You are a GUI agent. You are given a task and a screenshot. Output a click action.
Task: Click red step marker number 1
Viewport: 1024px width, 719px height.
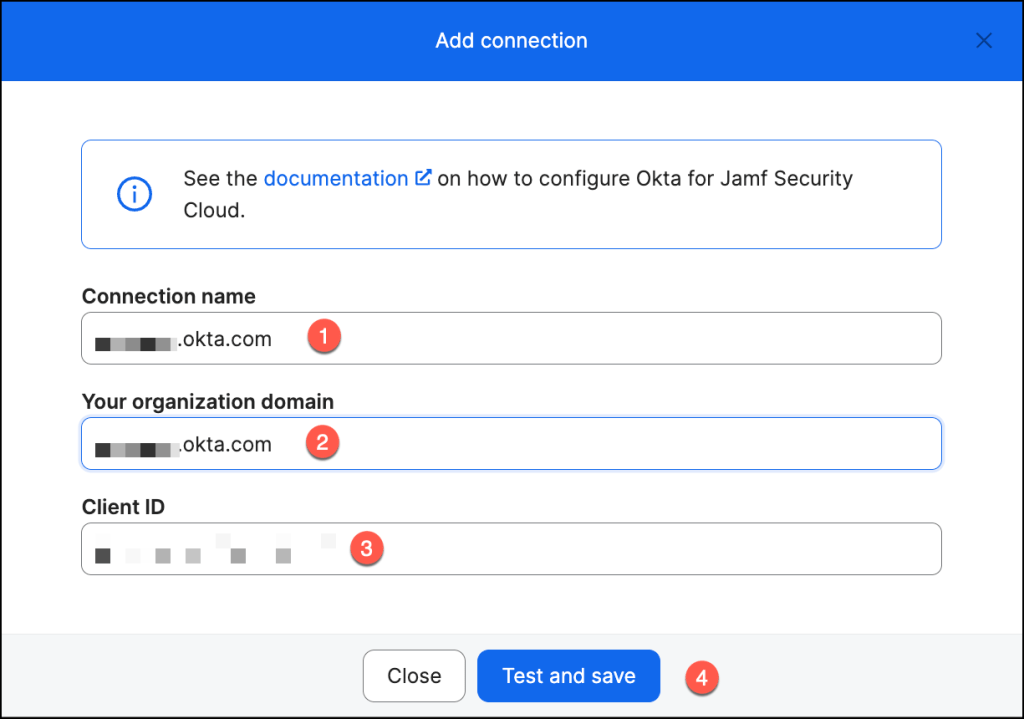(x=325, y=337)
